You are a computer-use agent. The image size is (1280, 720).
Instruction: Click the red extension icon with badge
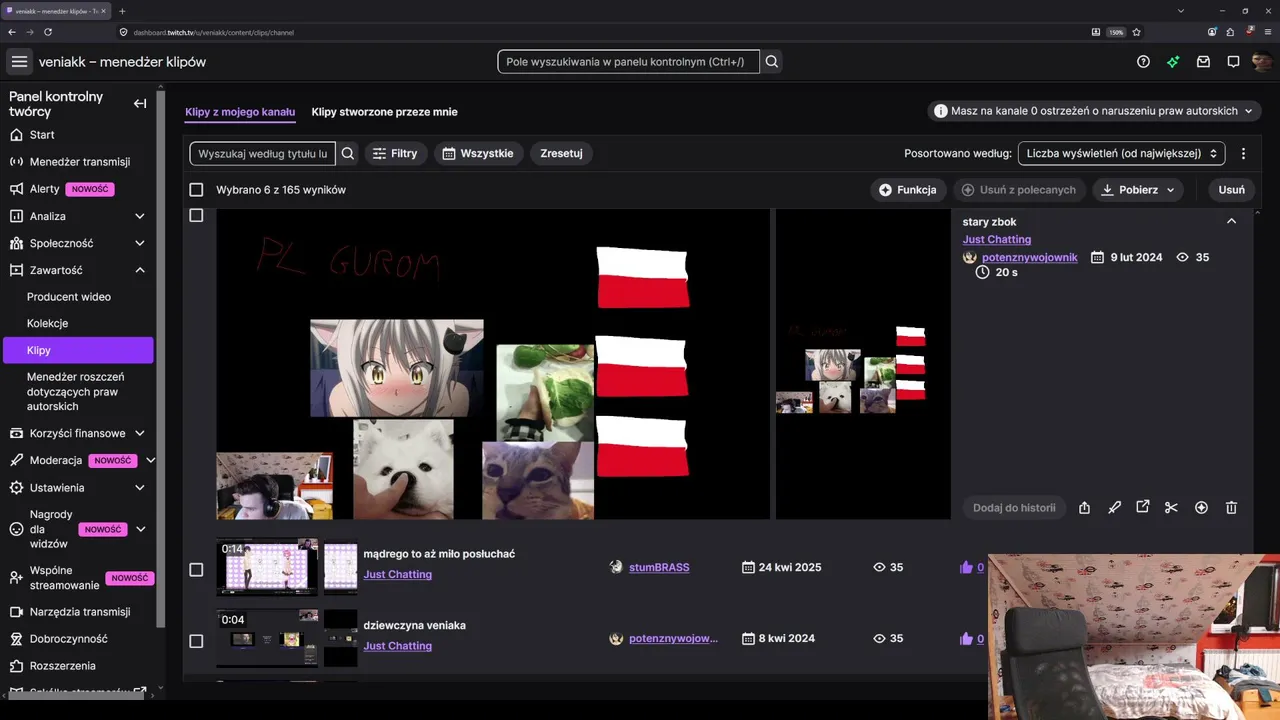coord(1250,32)
